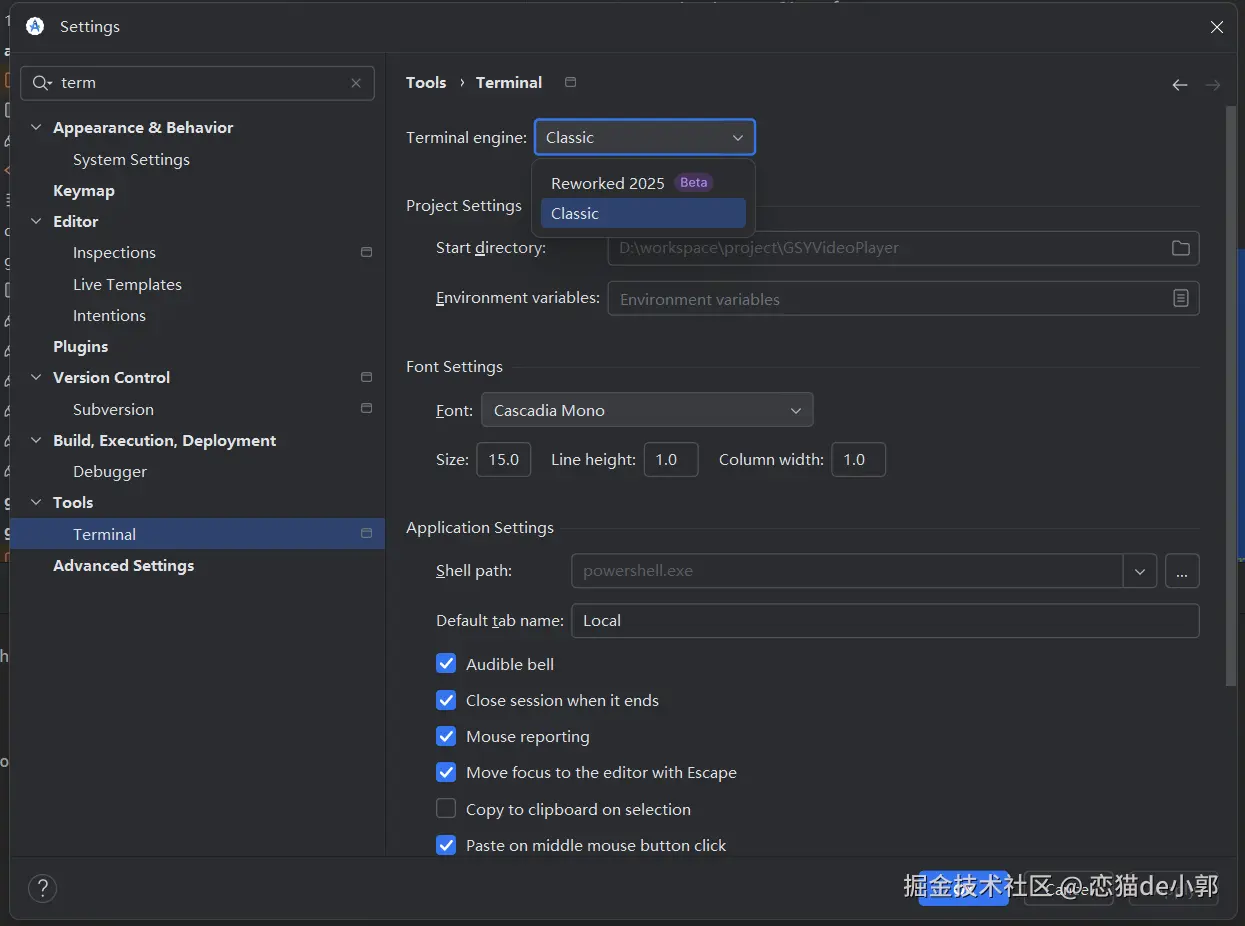1245x926 pixels.
Task: Open the Font dropdown showing Cascadia Mono
Action: point(647,410)
